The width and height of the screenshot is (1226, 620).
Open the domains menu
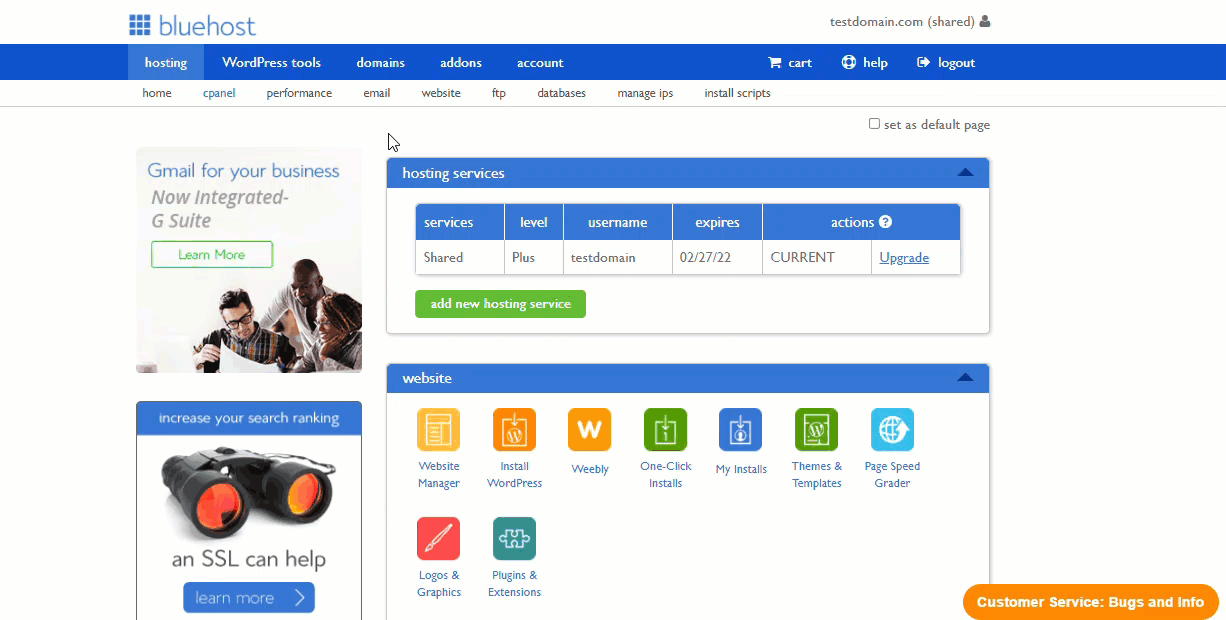click(x=381, y=62)
